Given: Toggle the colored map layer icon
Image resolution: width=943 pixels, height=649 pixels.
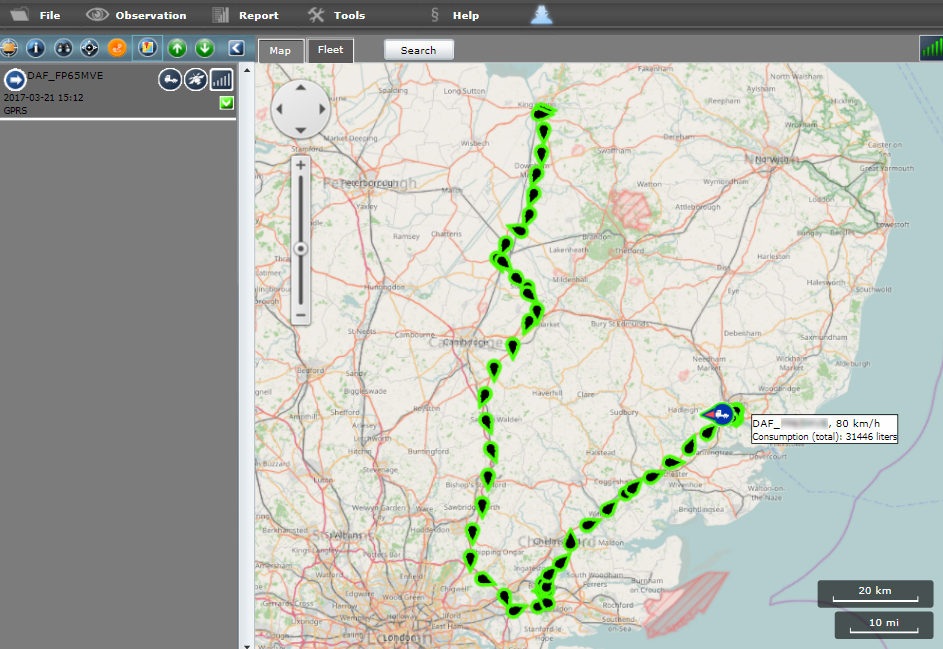Looking at the screenshot, I should click(147, 48).
